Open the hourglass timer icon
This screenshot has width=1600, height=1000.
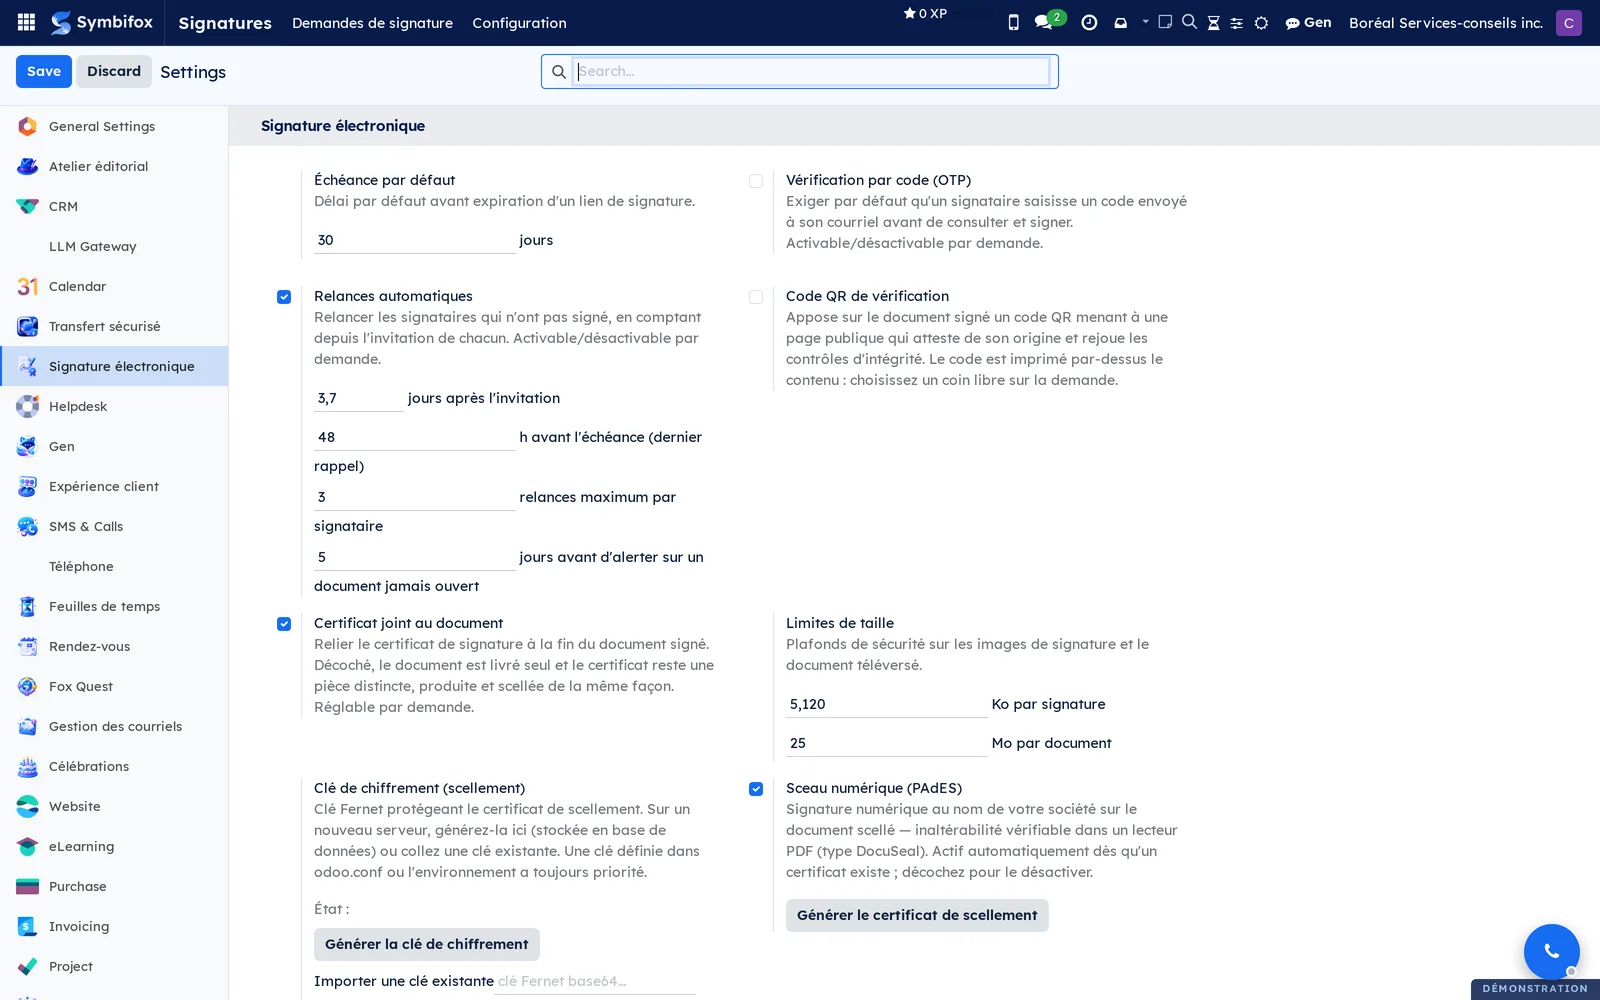[x=1213, y=22]
